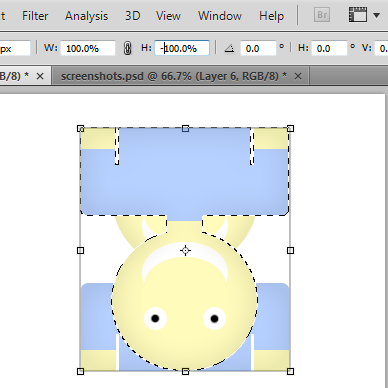Open the Window menu
This screenshot has height=388, width=388.
point(220,16)
